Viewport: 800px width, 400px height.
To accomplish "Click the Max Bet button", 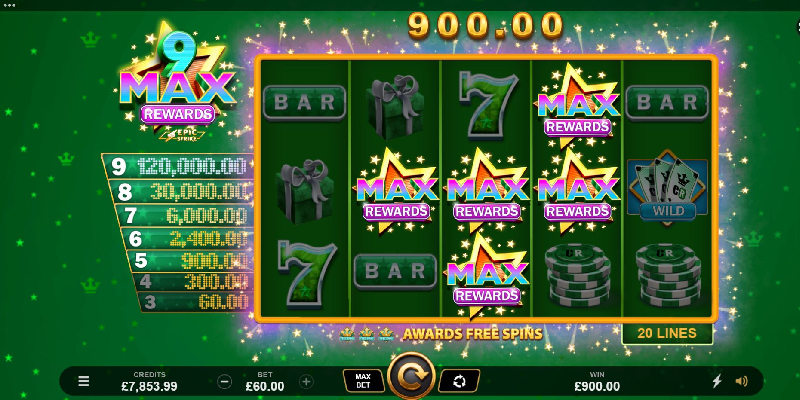I will click(x=363, y=381).
